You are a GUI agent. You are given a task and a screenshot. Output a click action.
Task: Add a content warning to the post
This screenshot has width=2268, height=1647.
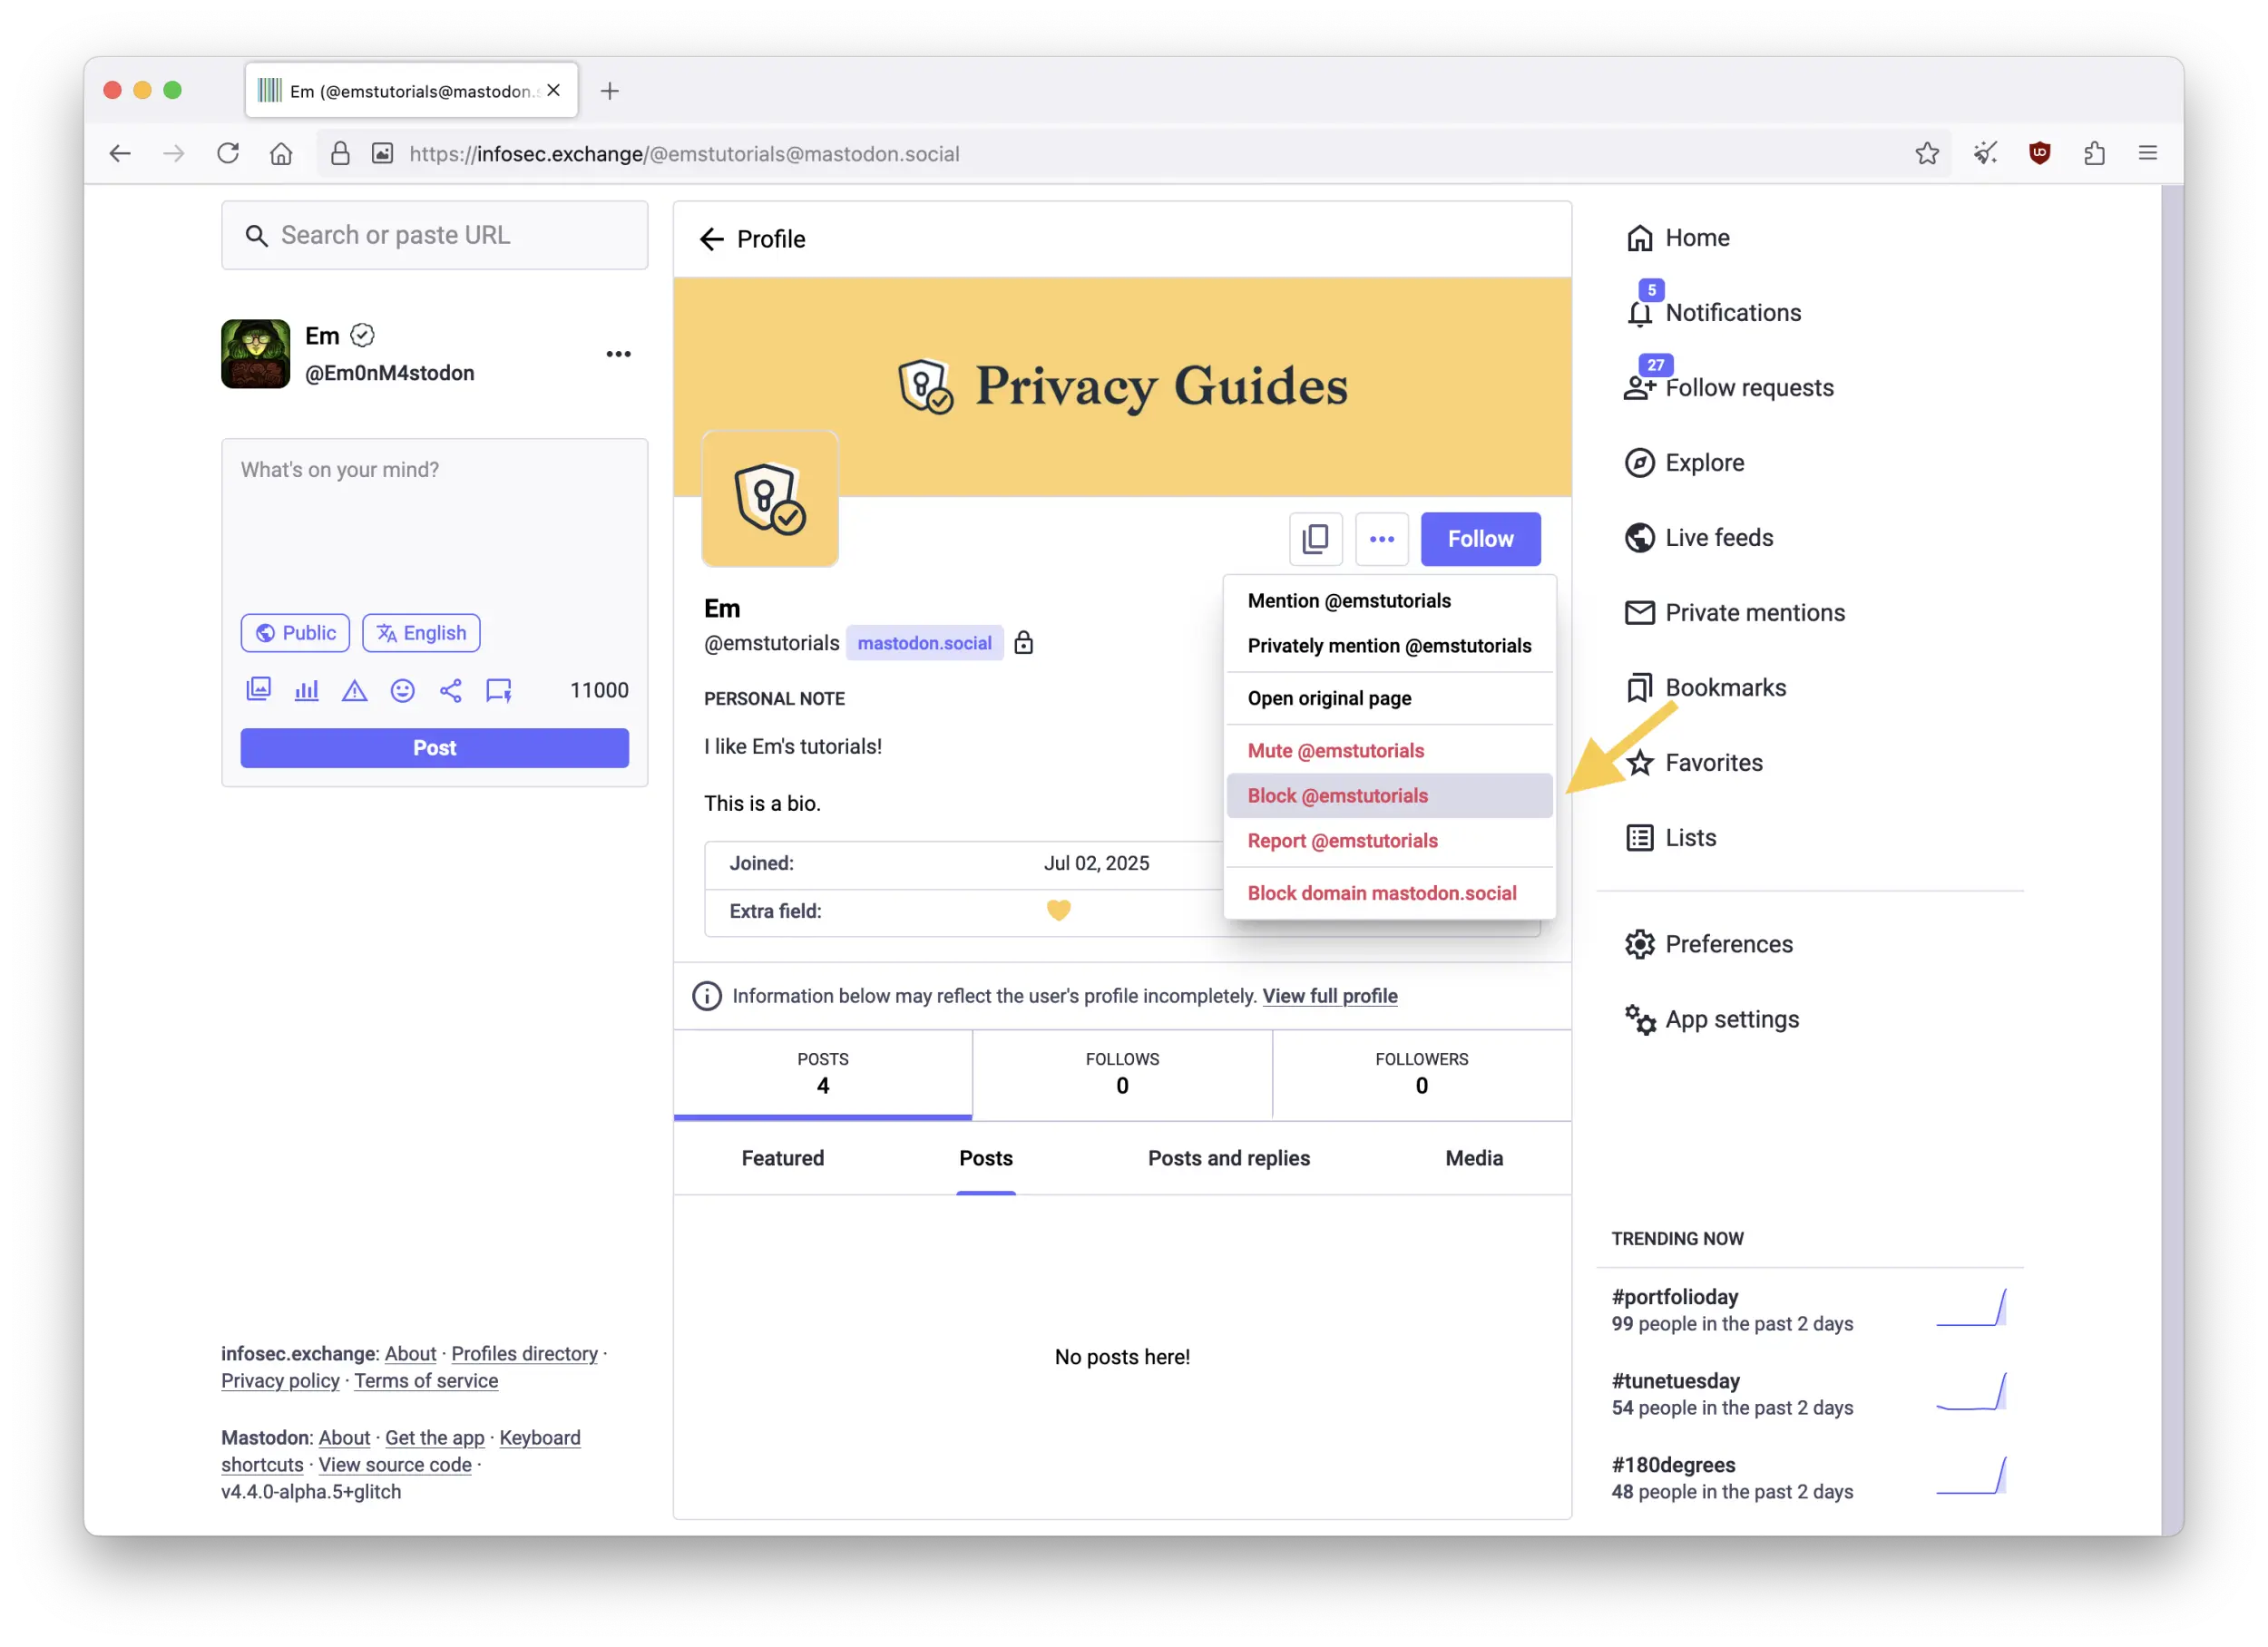point(355,690)
